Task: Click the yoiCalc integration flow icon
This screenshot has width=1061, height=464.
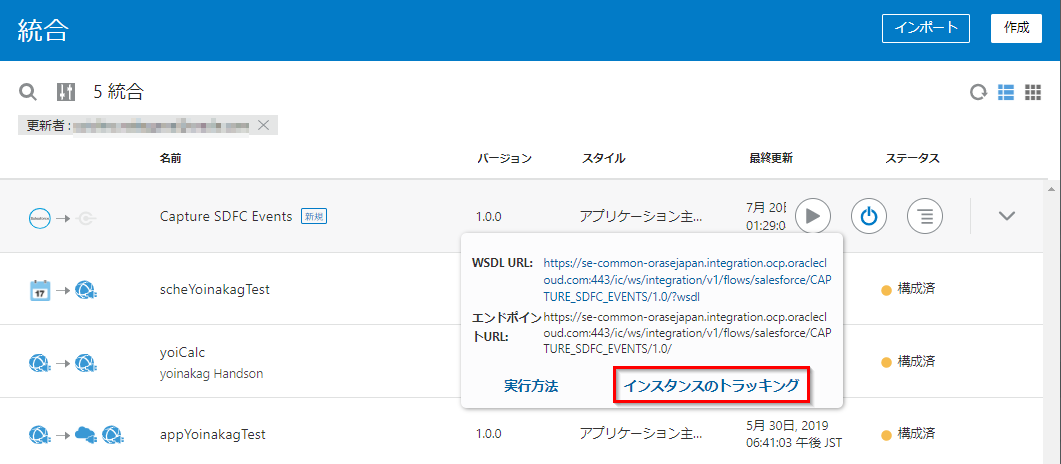Action: (62, 362)
